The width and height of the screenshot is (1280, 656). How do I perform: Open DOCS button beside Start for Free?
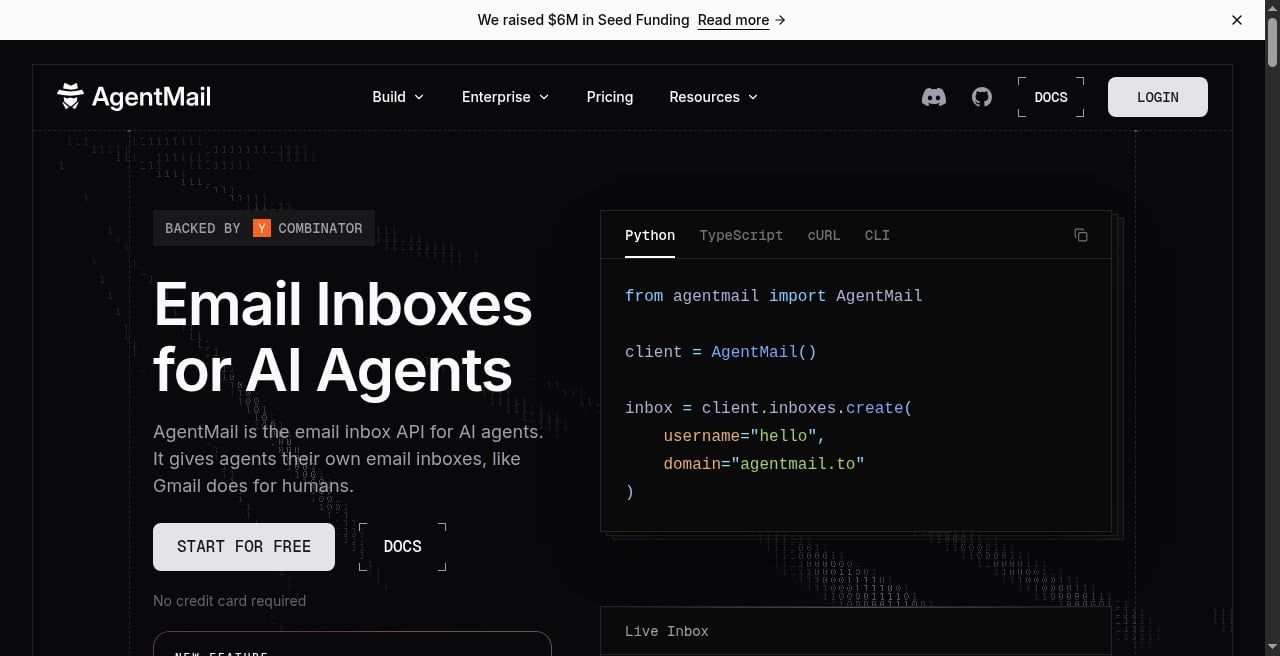click(x=403, y=547)
